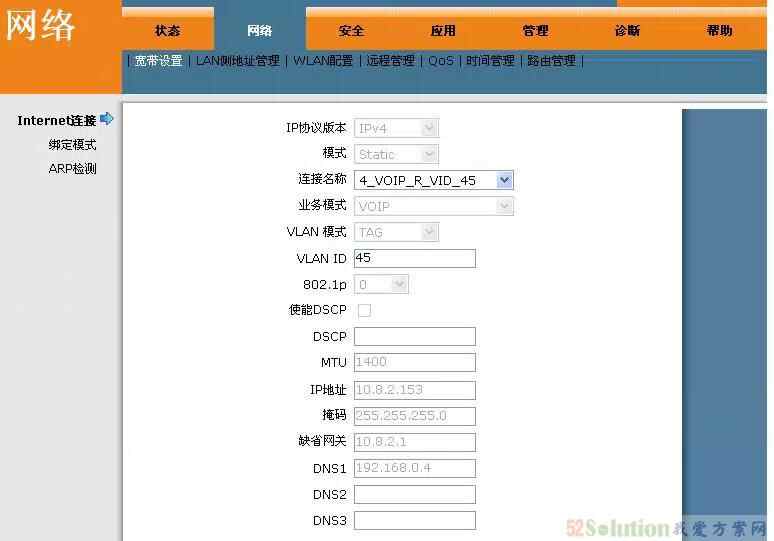Switch to the 状态 tab
This screenshot has width=774, height=541.
pyautogui.click(x=168, y=31)
